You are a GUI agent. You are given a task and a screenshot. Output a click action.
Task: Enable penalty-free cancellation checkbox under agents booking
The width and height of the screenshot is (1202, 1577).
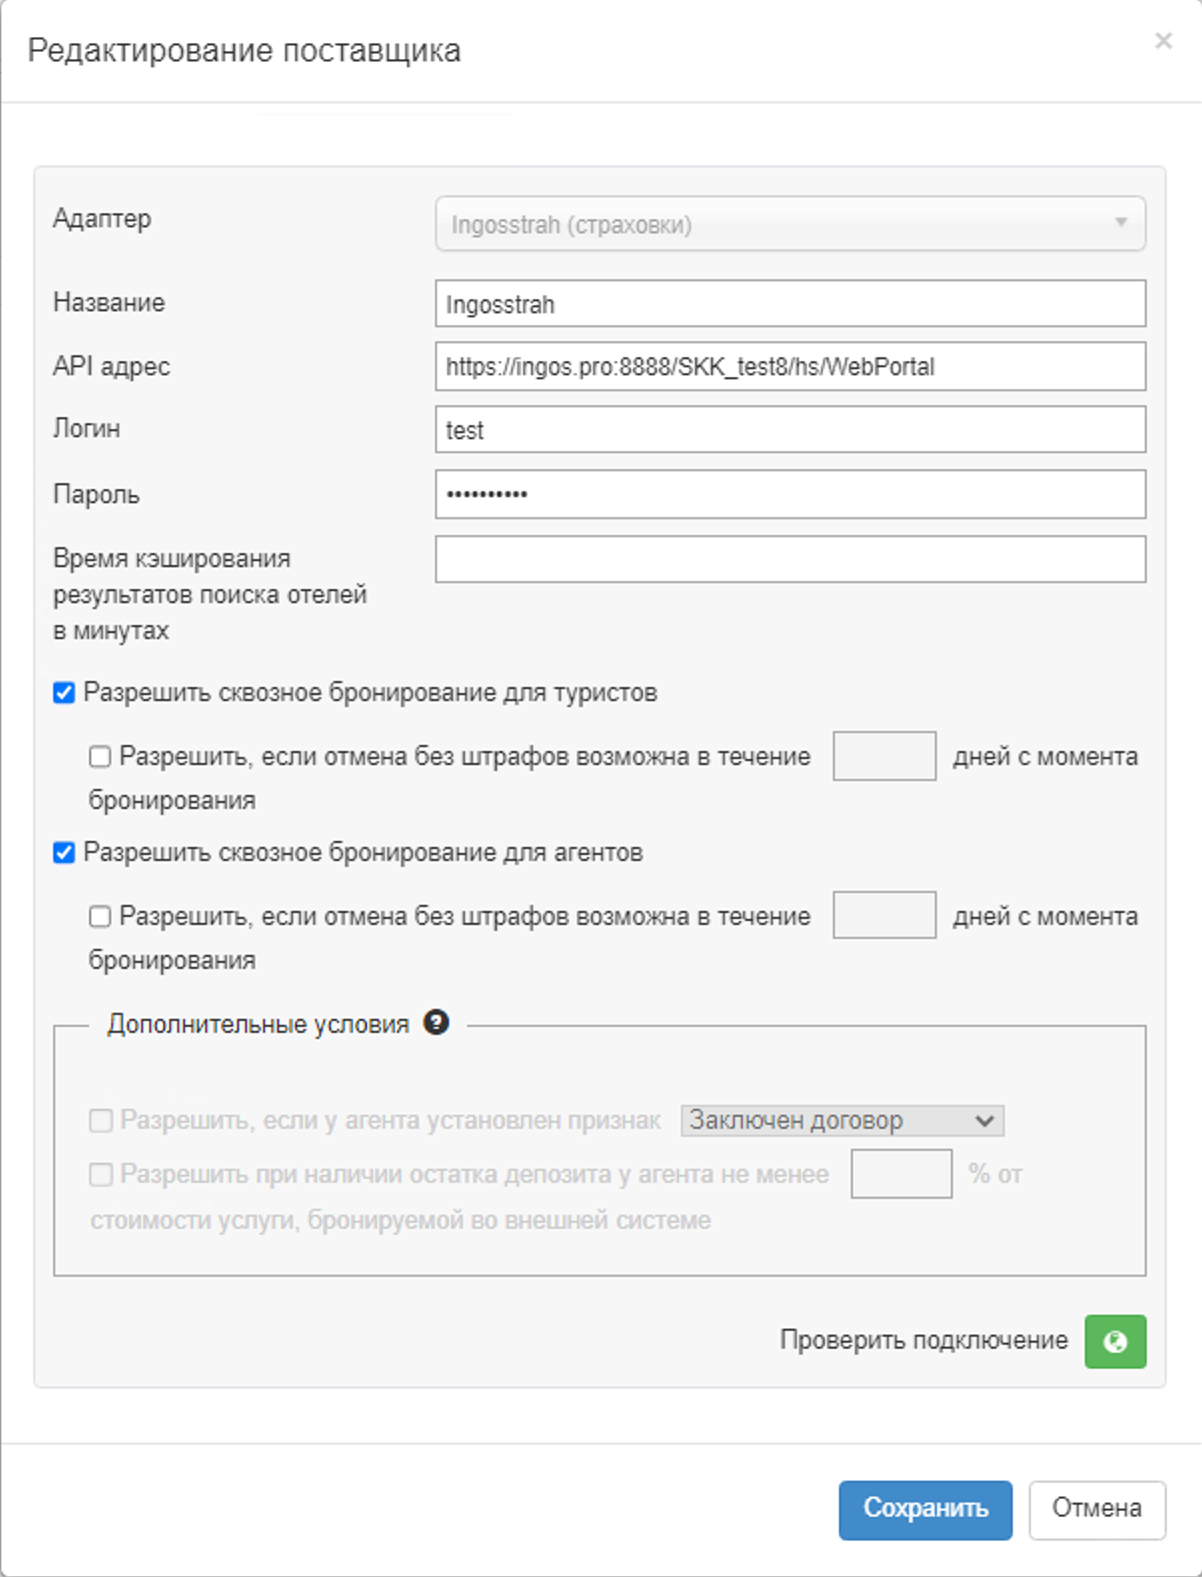click(100, 917)
